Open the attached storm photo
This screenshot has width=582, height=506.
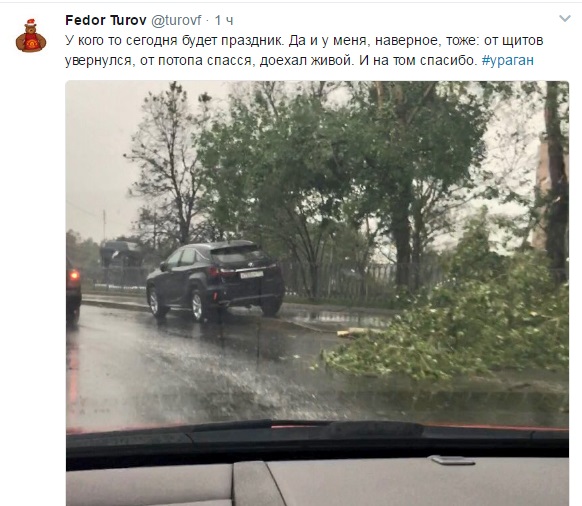(317, 293)
